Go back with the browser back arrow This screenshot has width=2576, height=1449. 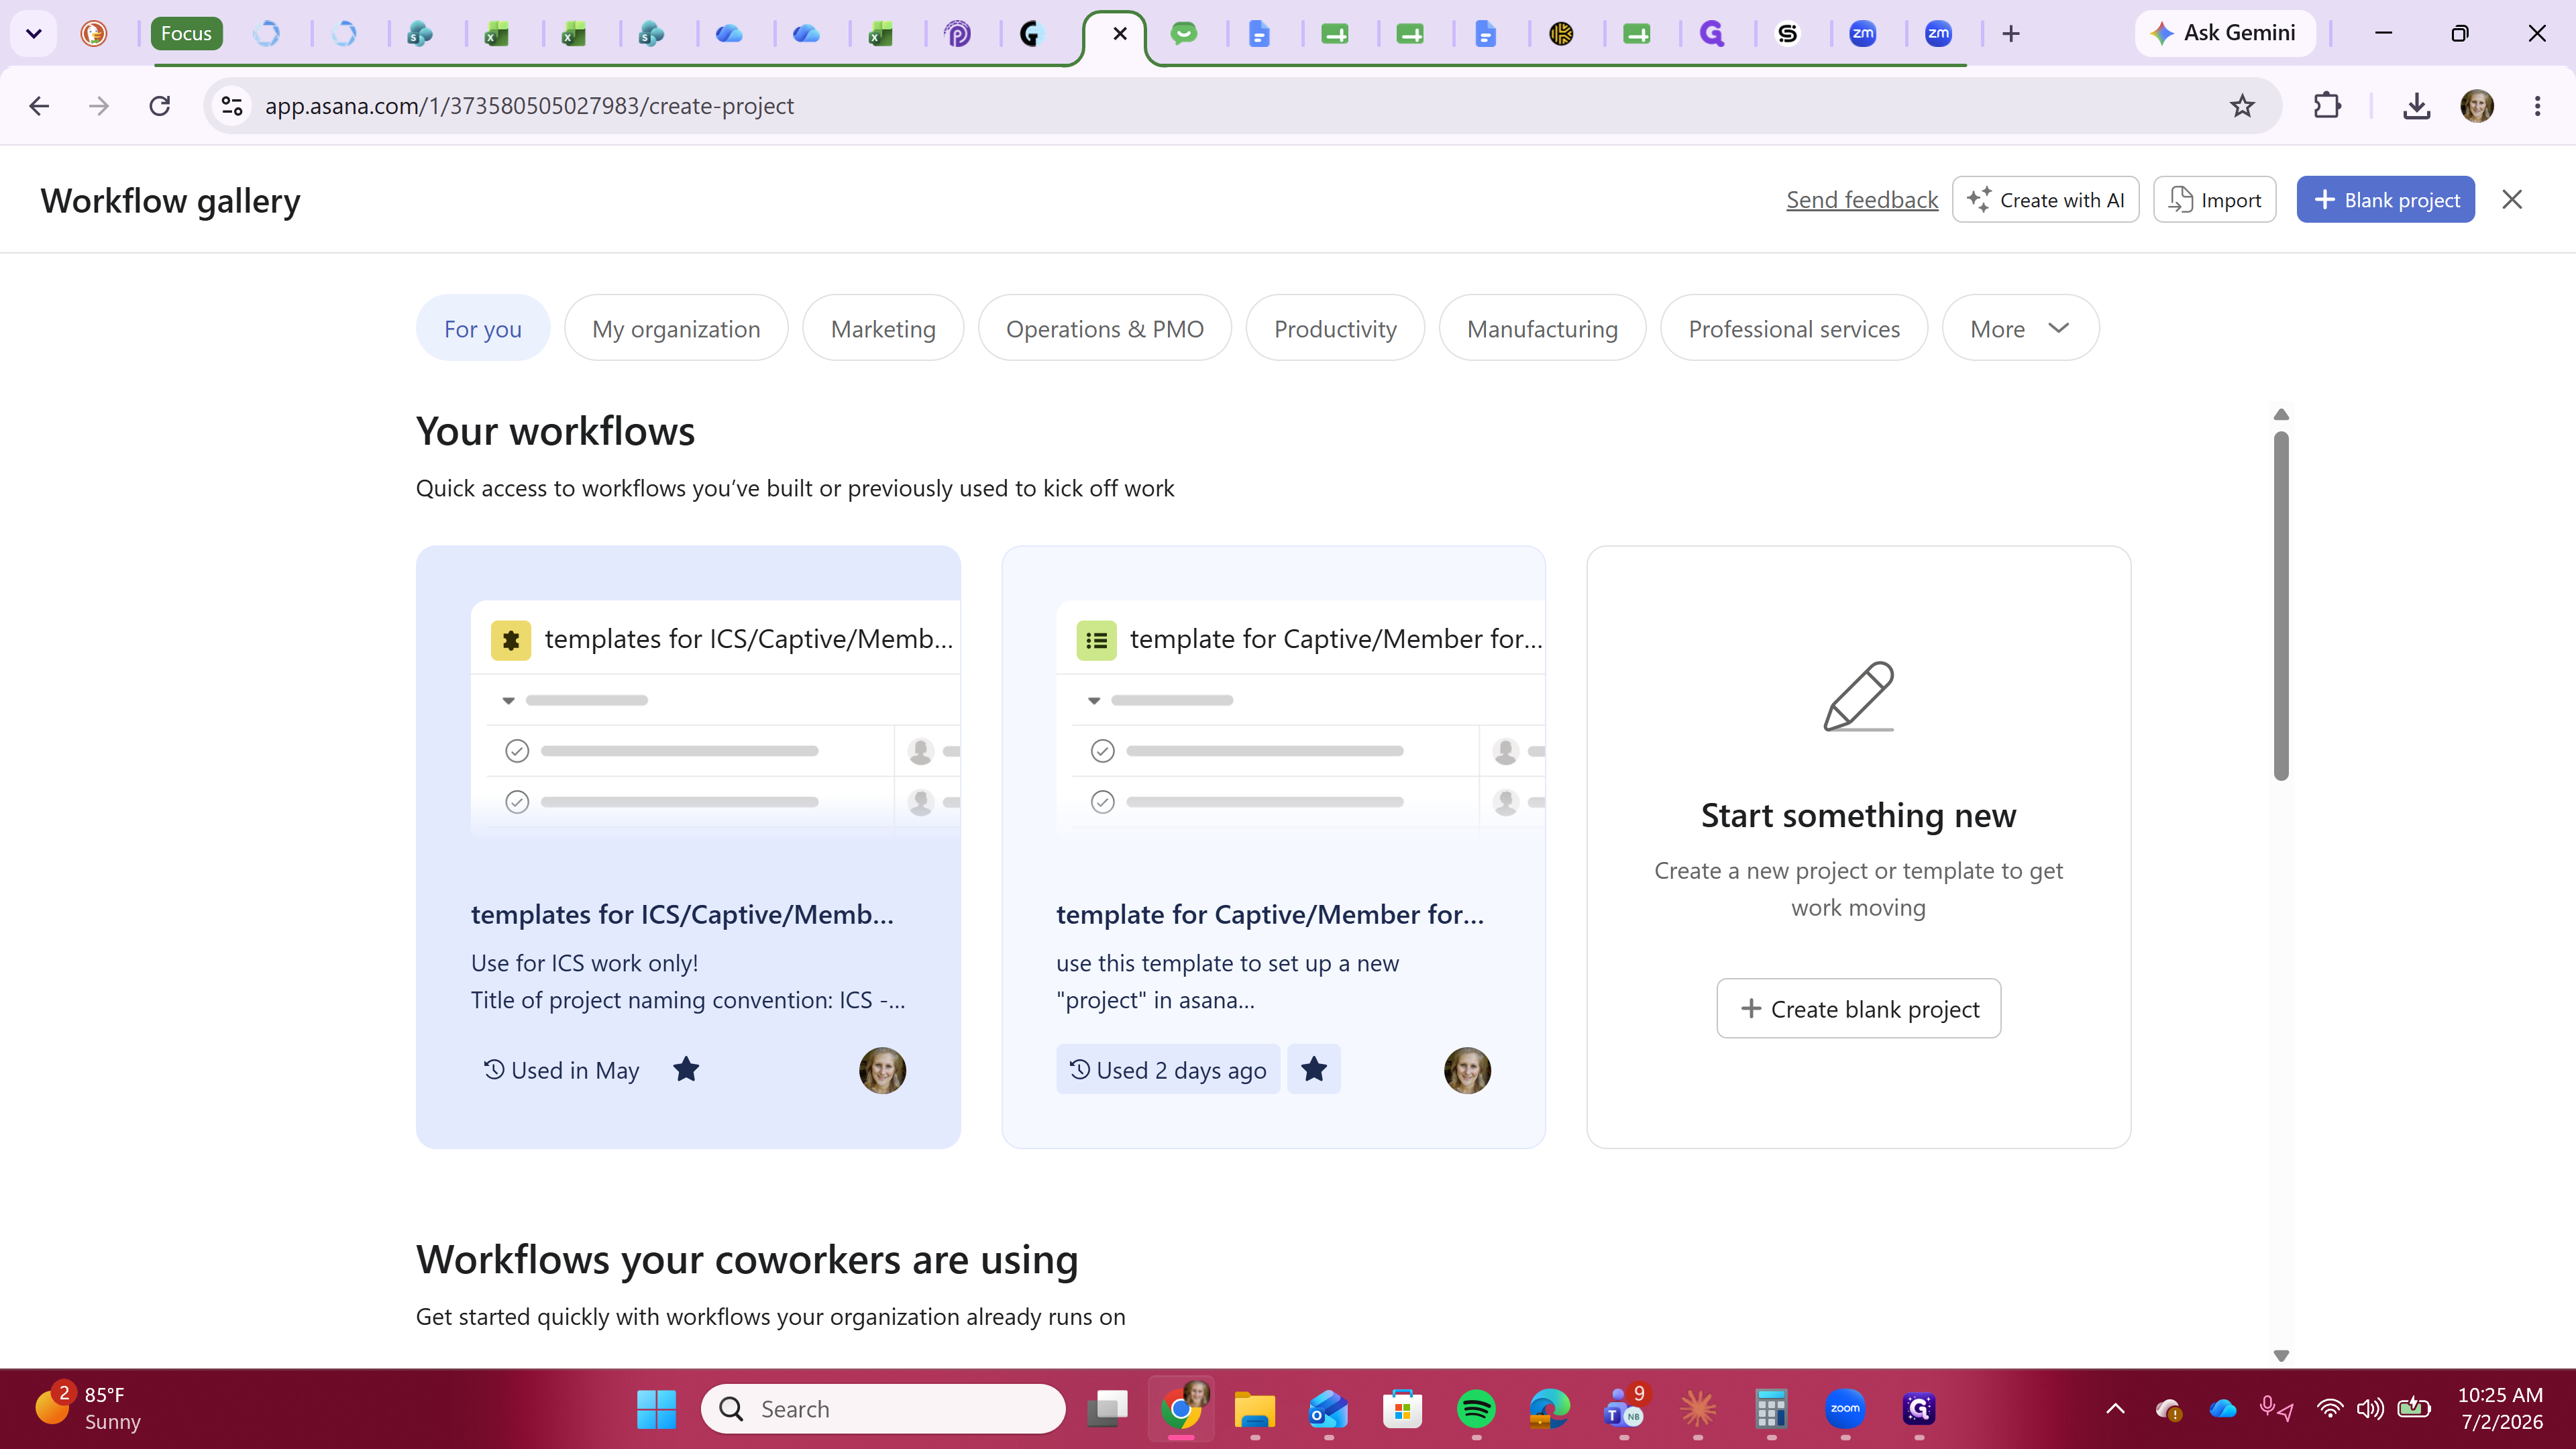coord(39,106)
